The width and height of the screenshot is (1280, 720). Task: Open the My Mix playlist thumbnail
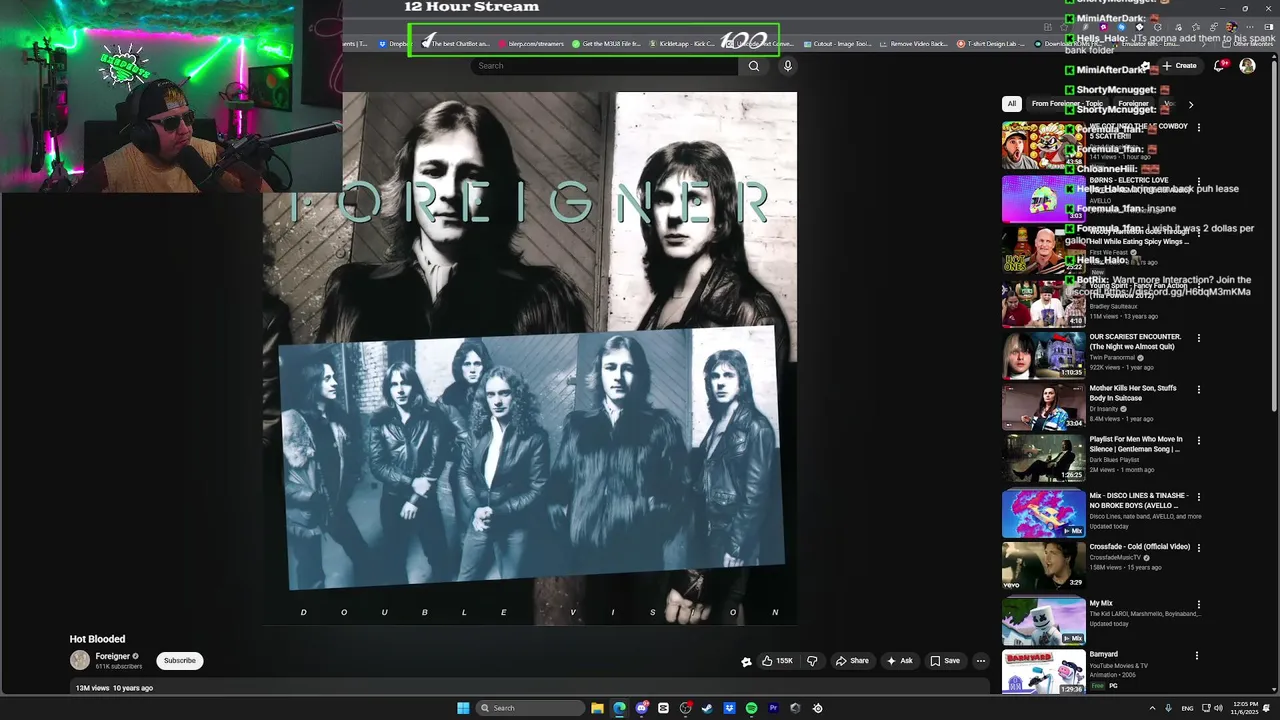click(x=1043, y=621)
